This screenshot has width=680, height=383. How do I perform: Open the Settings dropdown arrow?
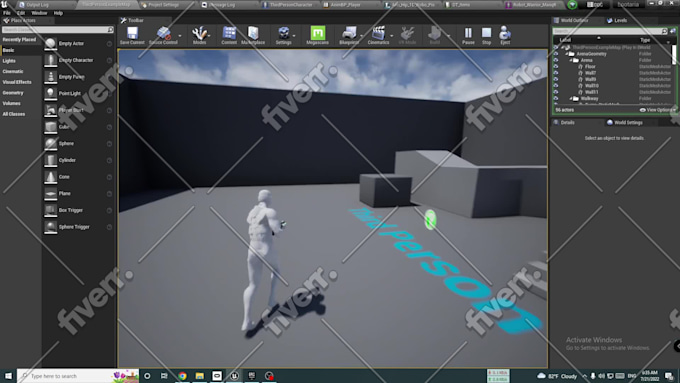tap(294, 36)
